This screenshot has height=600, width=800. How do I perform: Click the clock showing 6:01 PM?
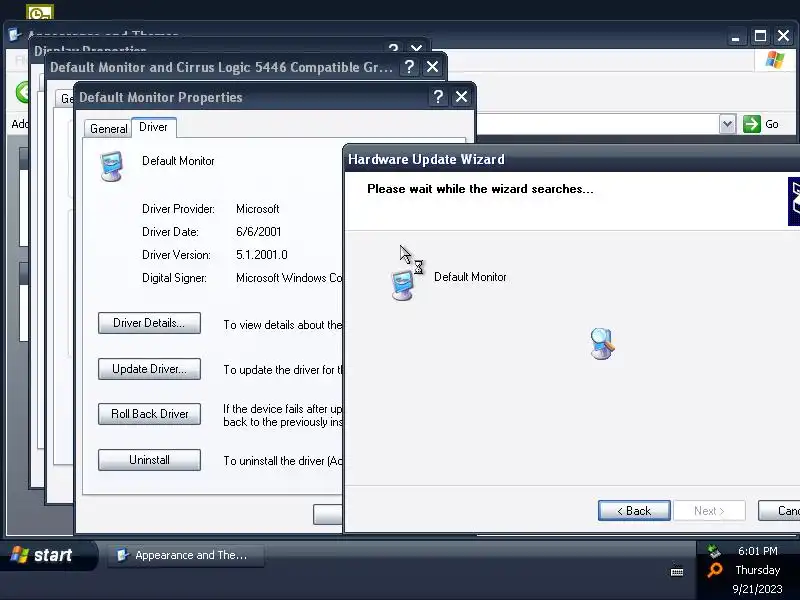click(x=758, y=551)
